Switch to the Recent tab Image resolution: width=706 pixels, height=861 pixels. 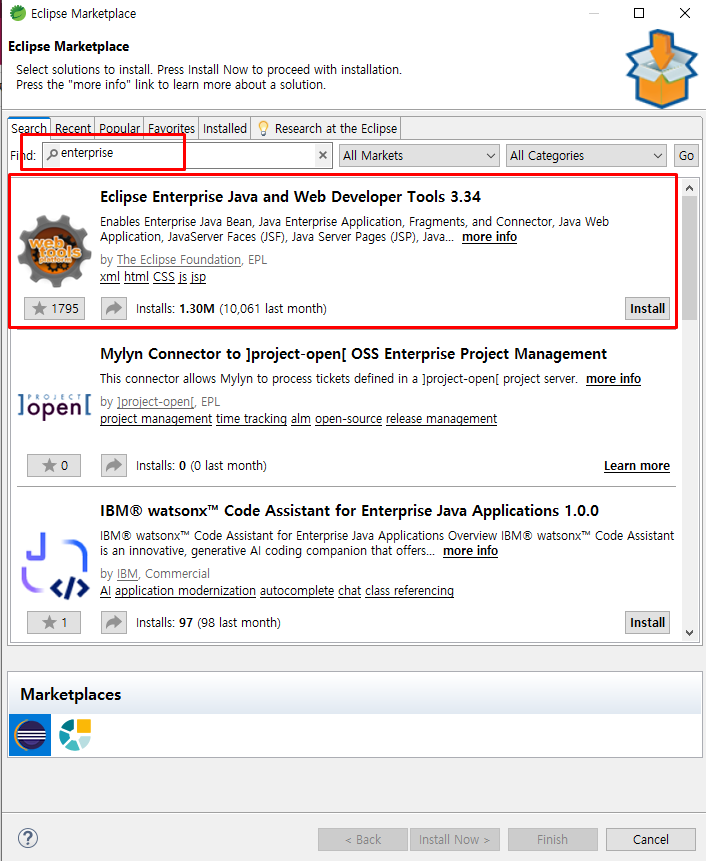coord(72,128)
